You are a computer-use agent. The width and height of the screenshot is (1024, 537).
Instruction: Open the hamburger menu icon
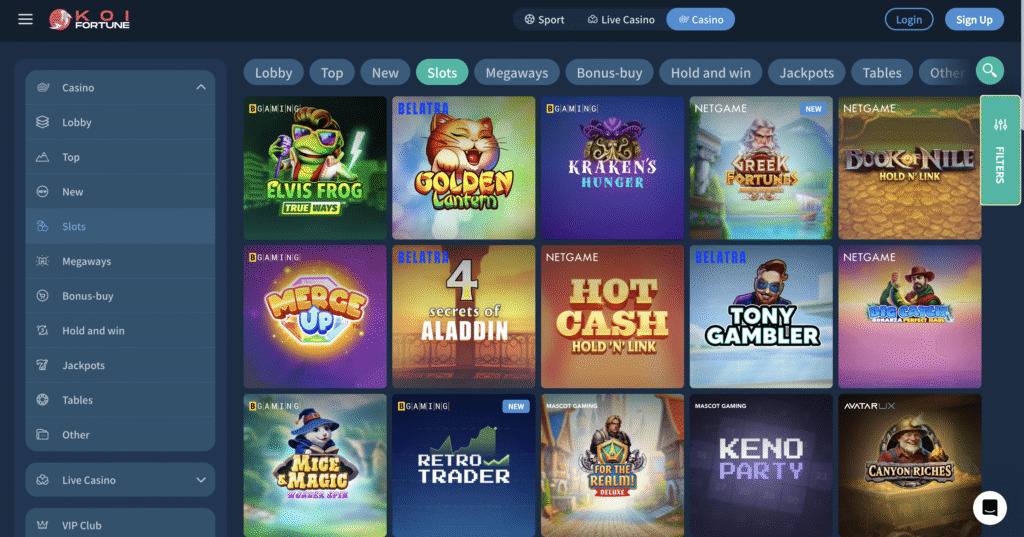coord(25,19)
